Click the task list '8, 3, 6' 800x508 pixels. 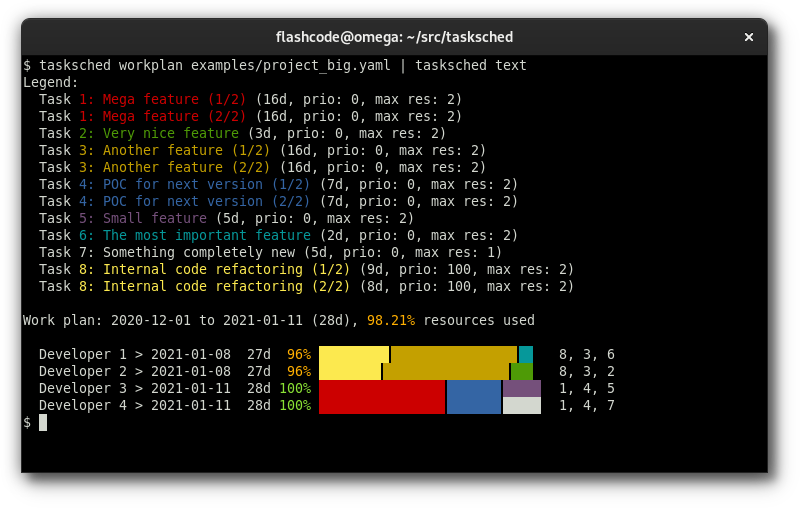tap(587, 354)
